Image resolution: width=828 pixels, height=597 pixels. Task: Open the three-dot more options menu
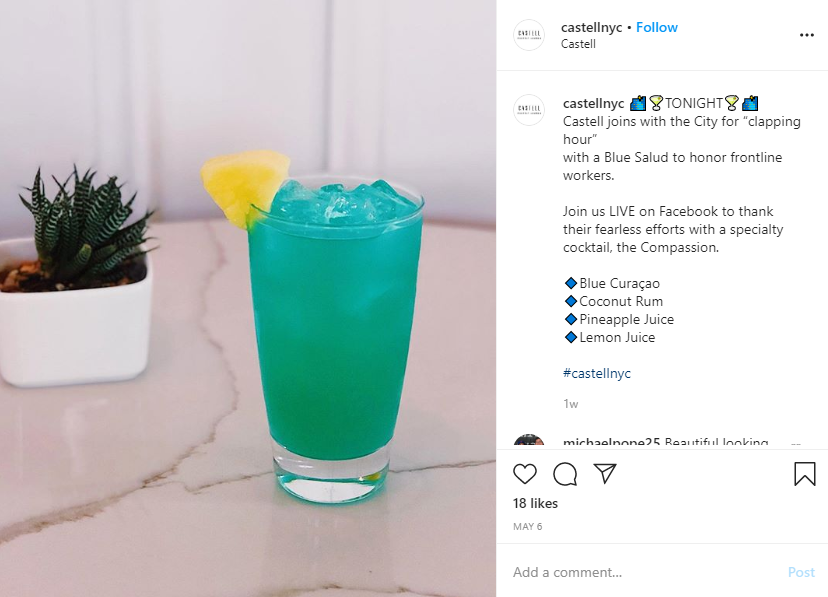click(x=806, y=35)
